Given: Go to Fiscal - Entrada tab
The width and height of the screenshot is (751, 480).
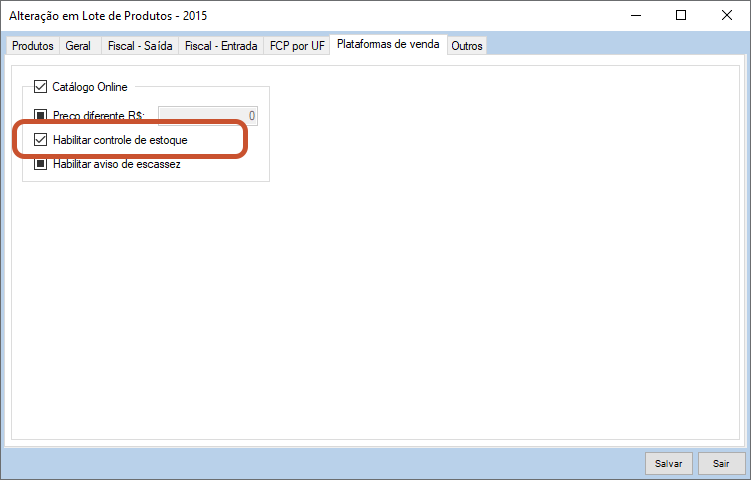Looking at the screenshot, I should 221,46.
